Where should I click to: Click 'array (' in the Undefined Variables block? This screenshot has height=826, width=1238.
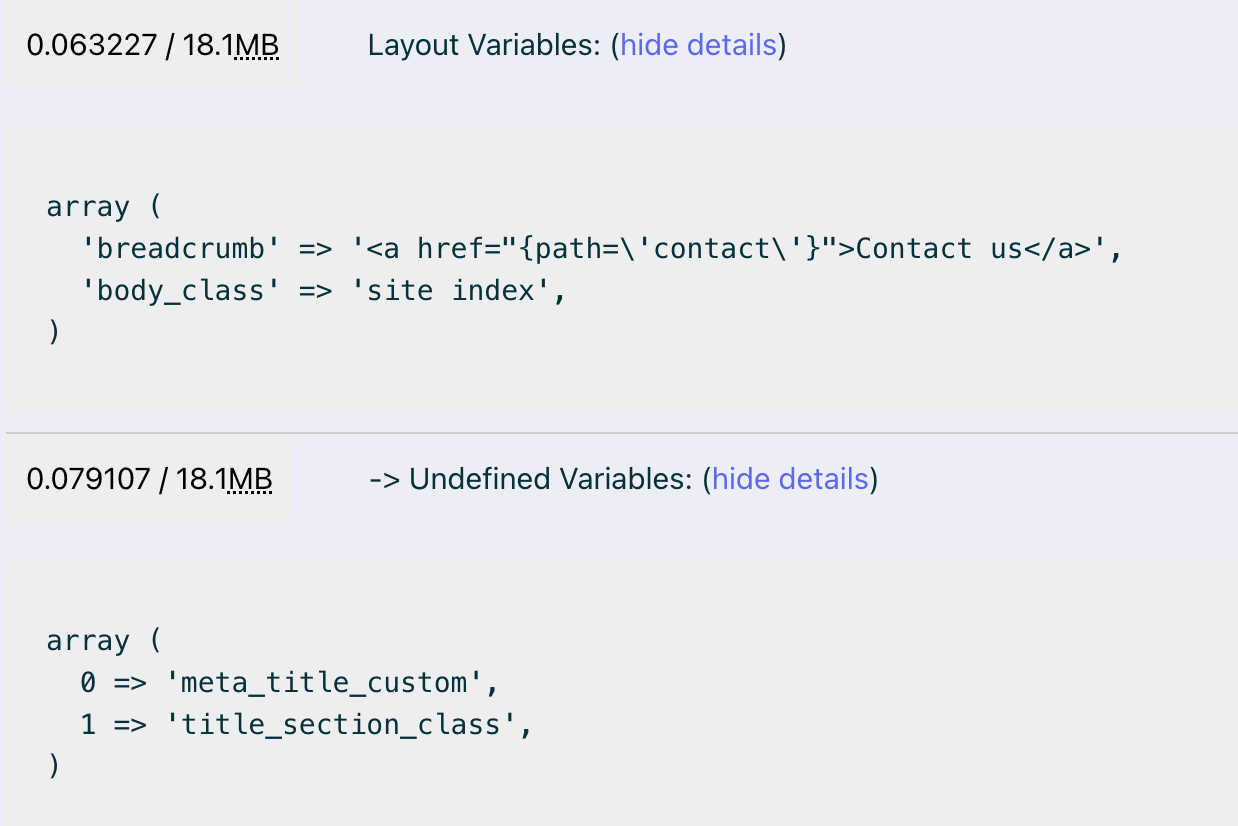(103, 641)
